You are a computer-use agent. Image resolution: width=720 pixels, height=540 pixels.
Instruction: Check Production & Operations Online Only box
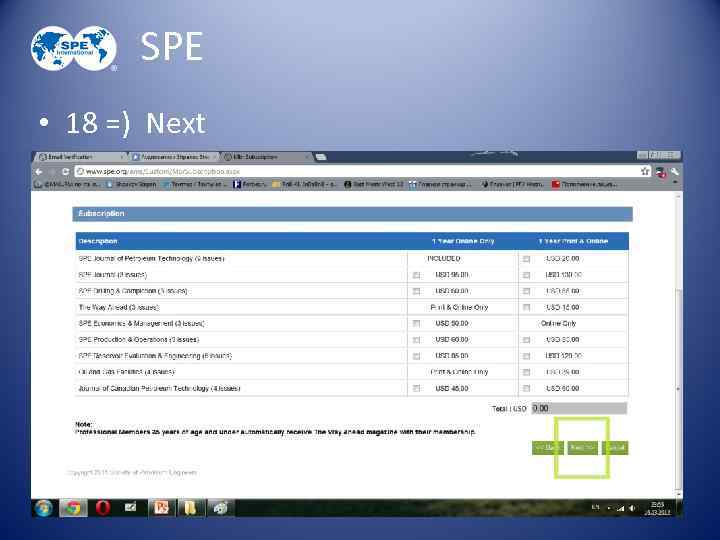click(416, 340)
